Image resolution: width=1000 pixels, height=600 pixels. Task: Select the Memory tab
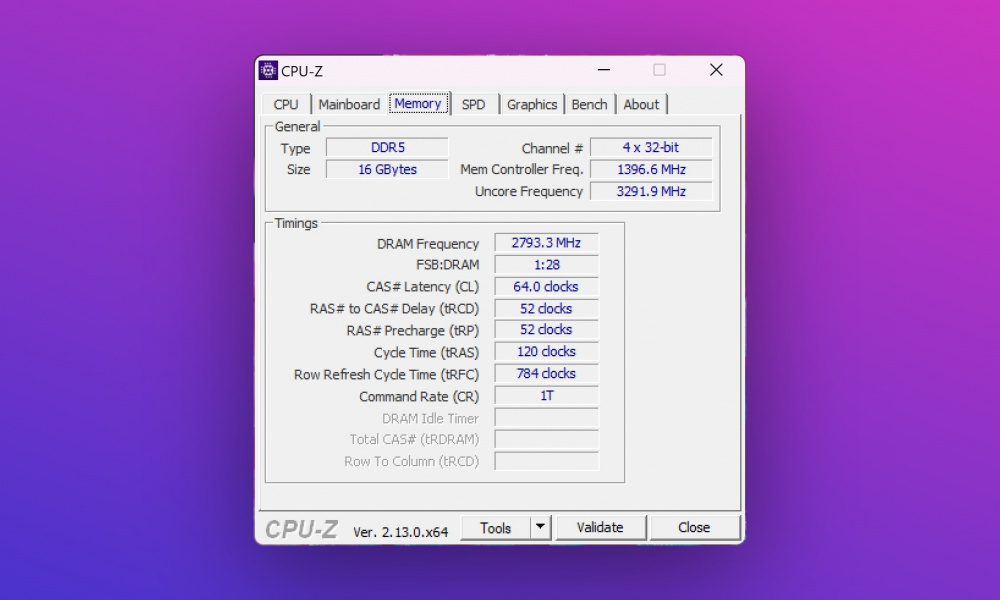pyautogui.click(x=418, y=104)
